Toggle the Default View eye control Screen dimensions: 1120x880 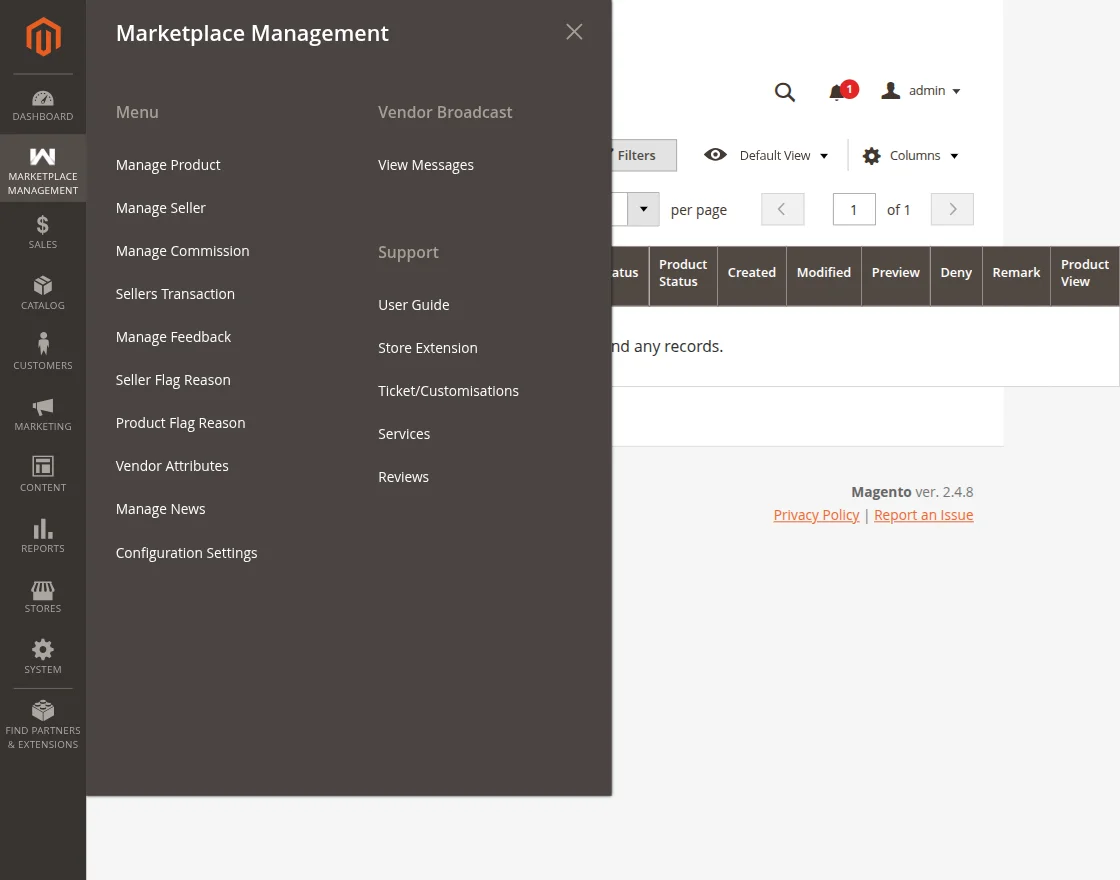point(716,155)
